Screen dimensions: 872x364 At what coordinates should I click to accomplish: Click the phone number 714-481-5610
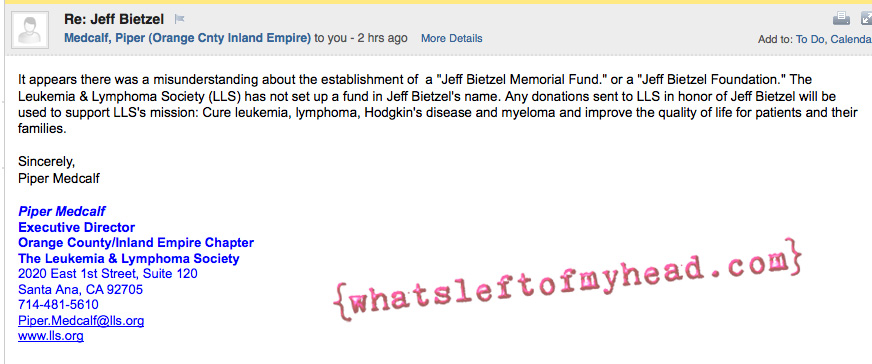[58, 305]
